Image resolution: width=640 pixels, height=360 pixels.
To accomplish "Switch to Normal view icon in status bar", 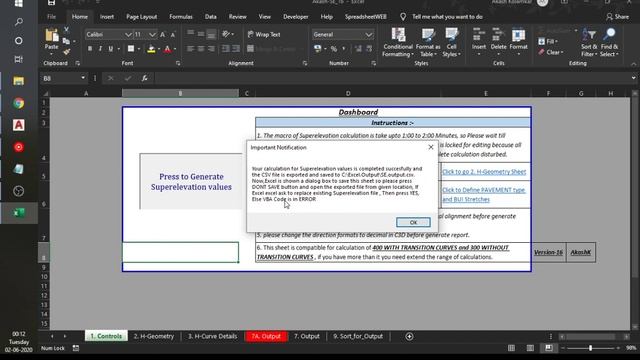I will pyautogui.click(x=511, y=348).
